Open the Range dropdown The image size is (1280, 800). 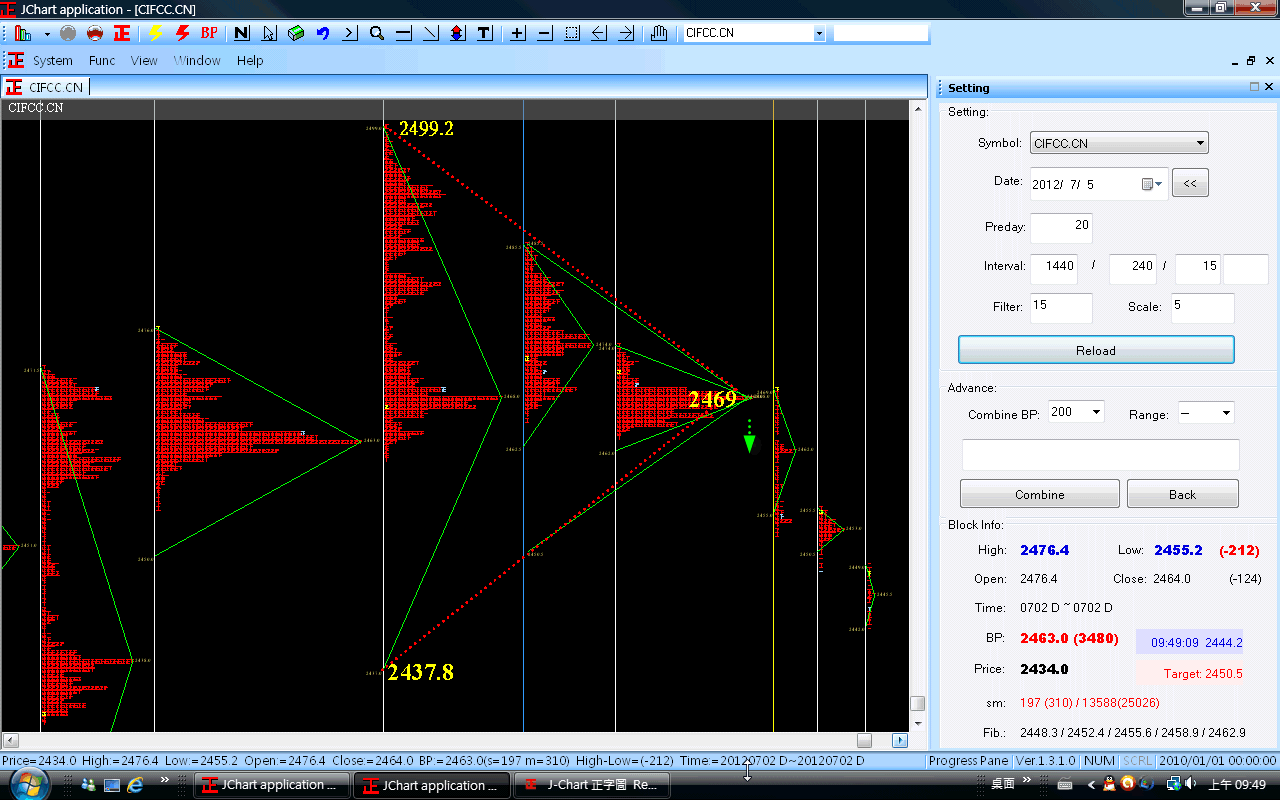pyautogui.click(x=1206, y=412)
